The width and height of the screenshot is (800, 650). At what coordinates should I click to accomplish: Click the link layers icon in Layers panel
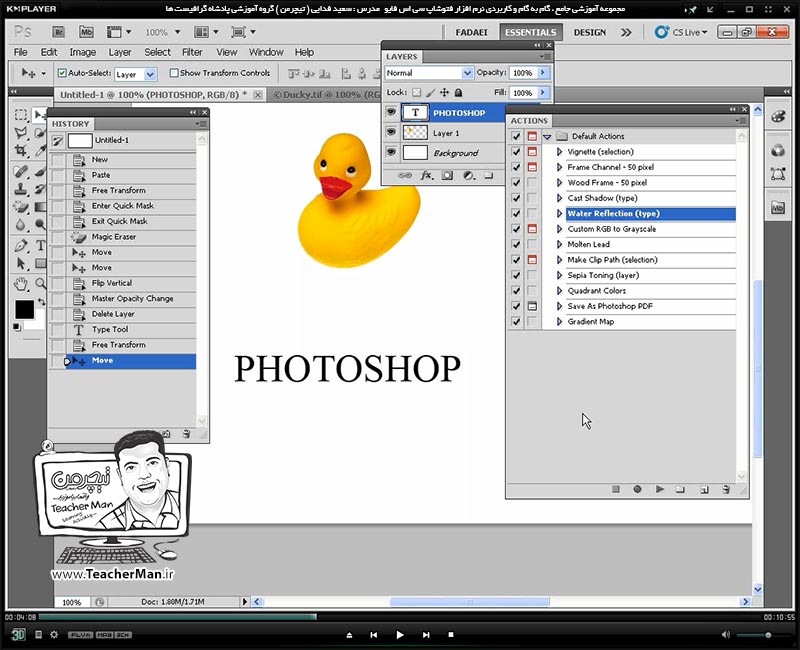point(405,176)
